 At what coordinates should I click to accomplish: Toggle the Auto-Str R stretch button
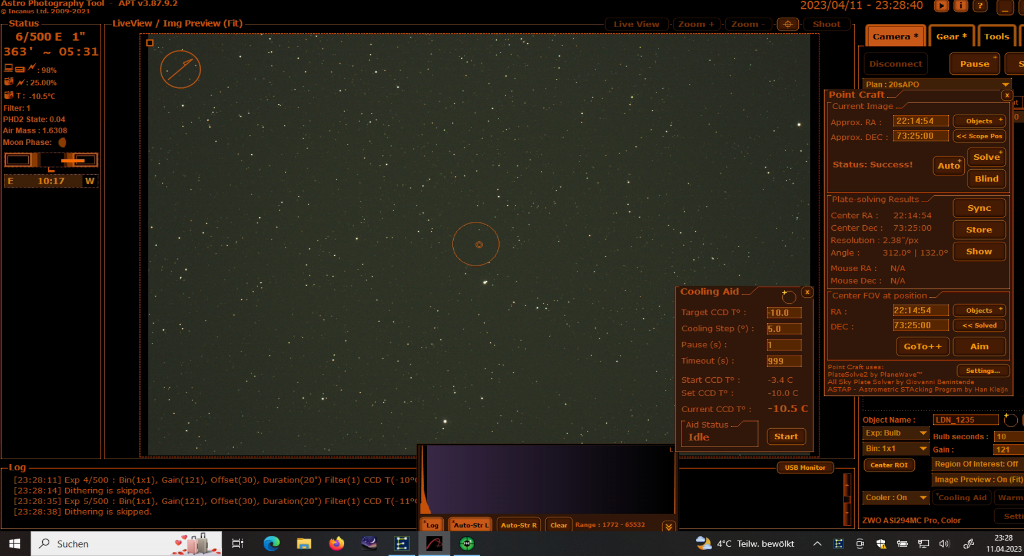[x=519, y=524]
